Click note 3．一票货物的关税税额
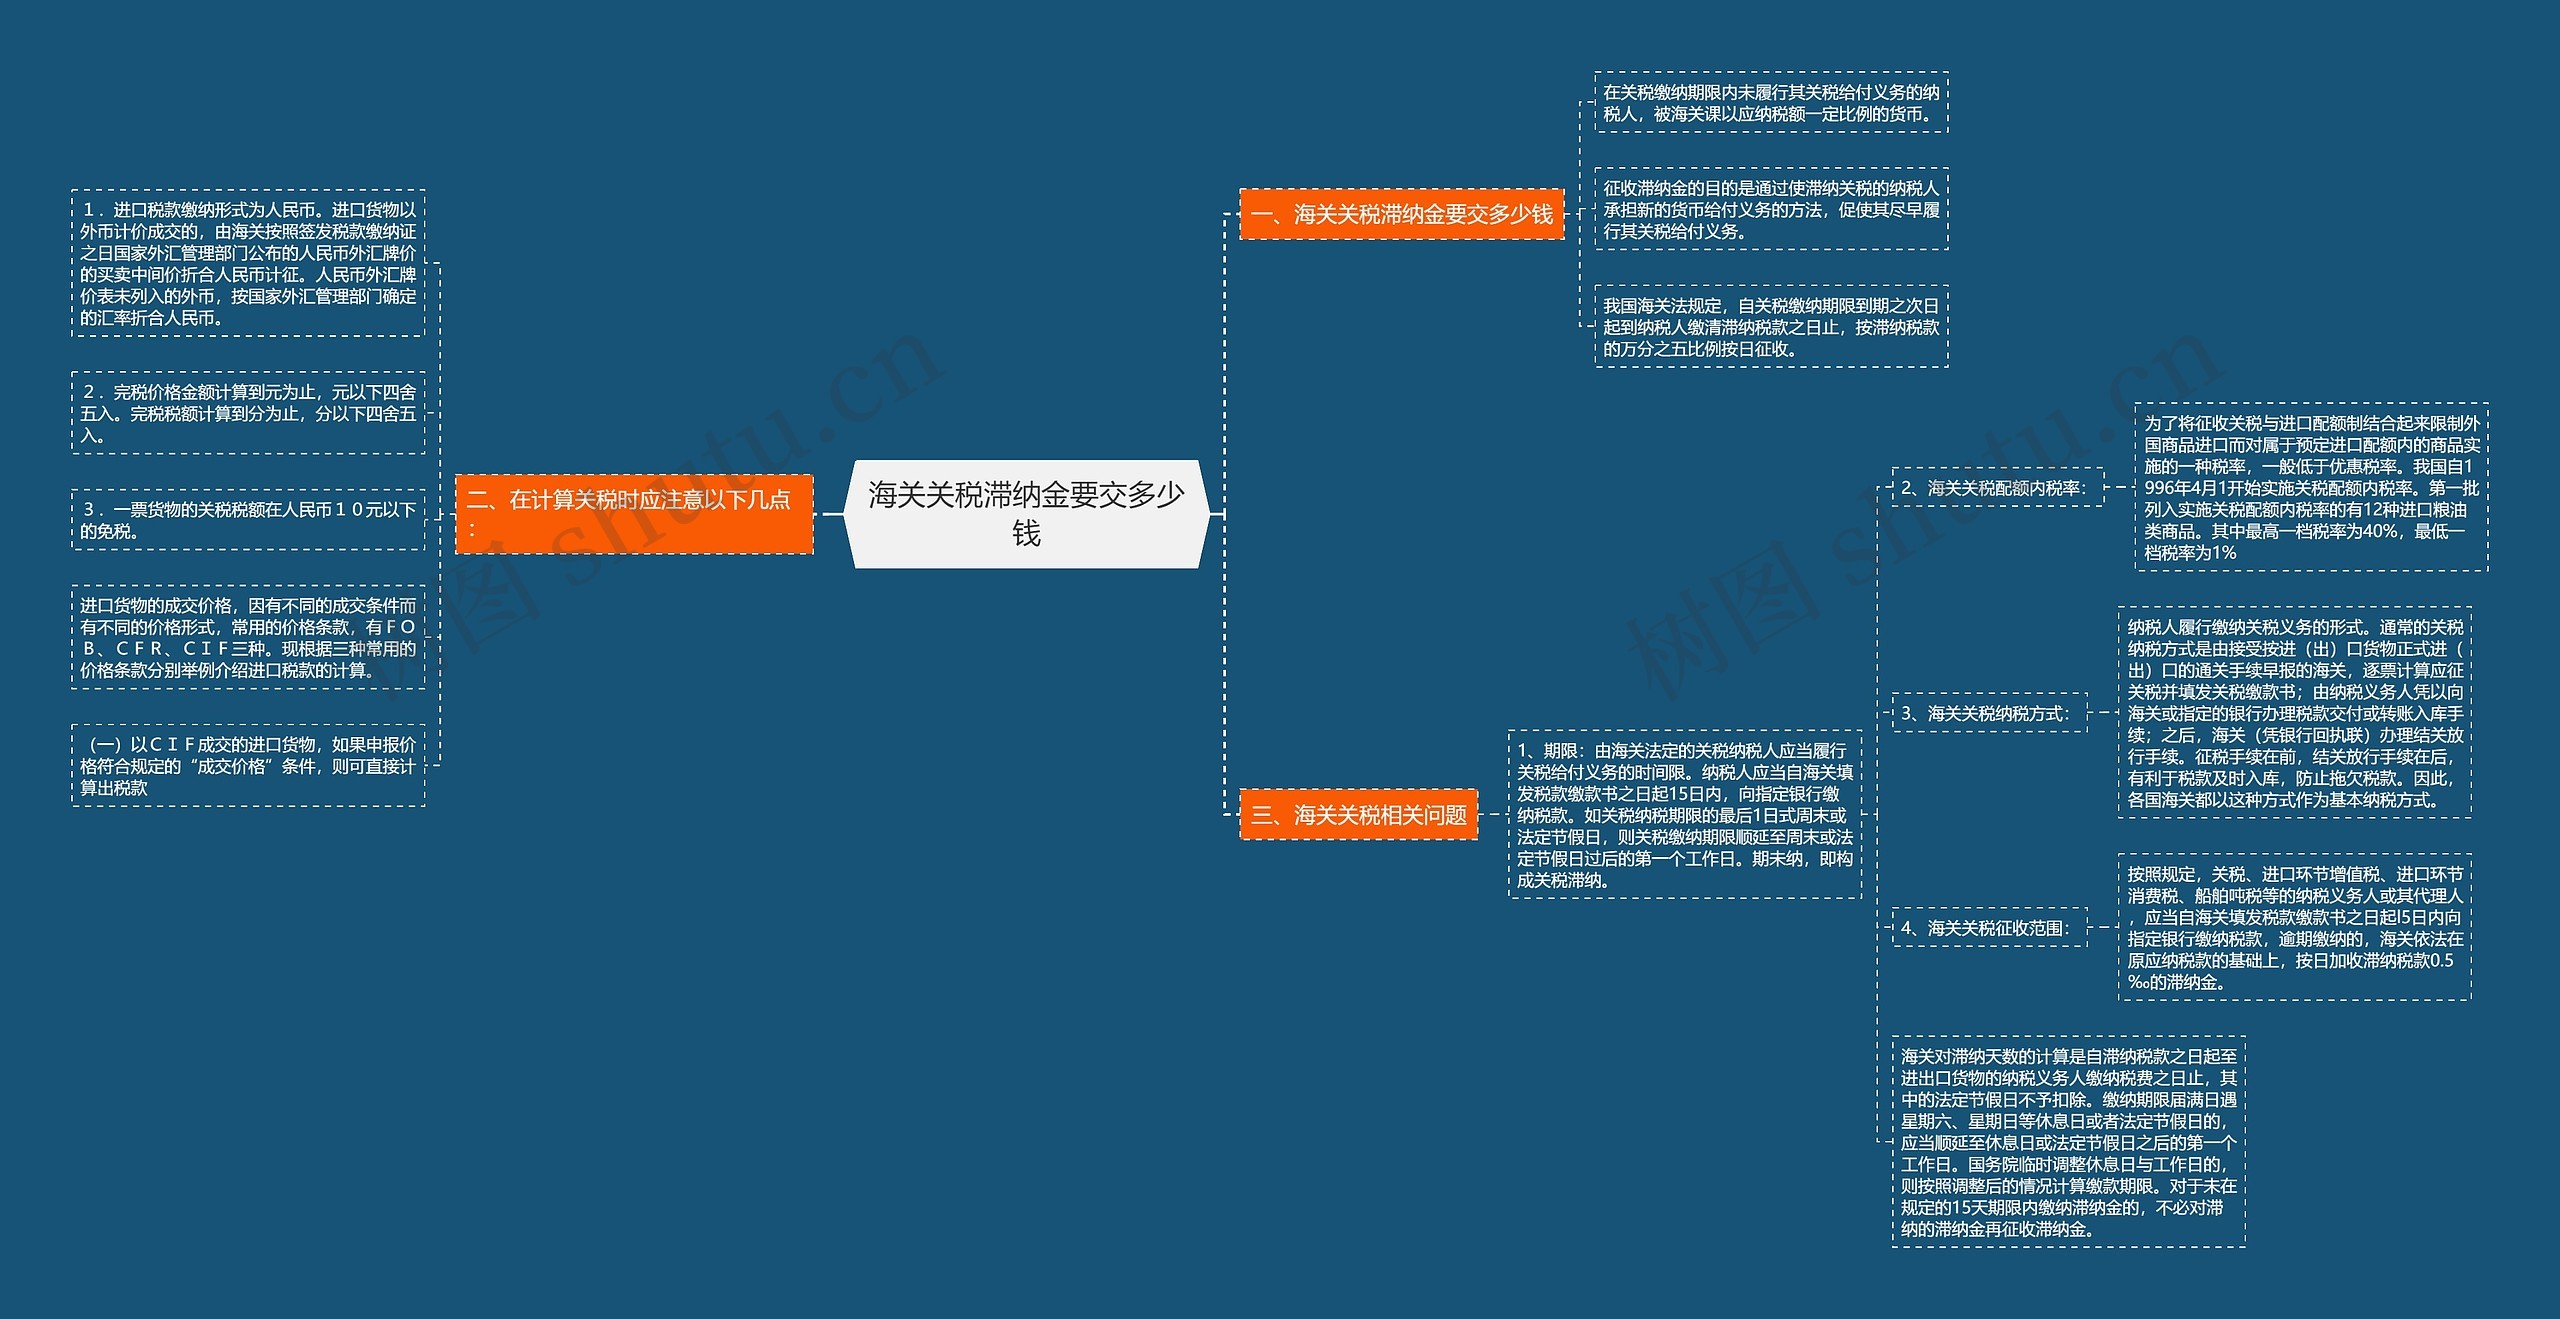This screenshot has width=2560, height=1319. (248, 520)
